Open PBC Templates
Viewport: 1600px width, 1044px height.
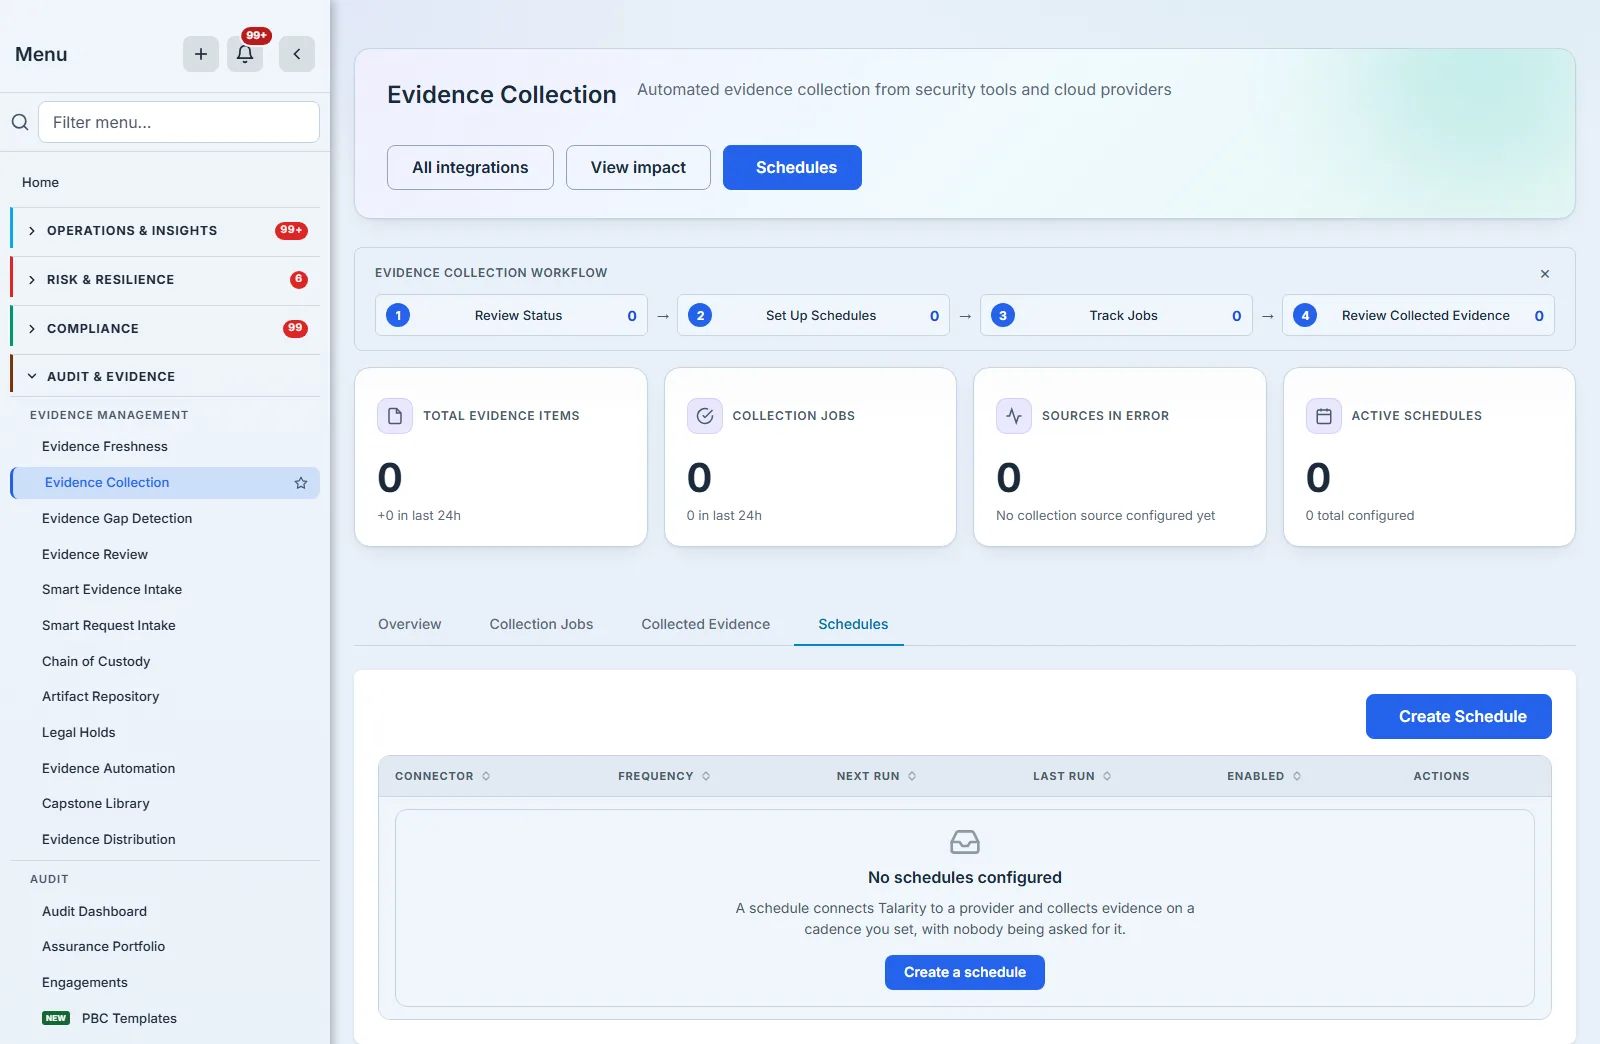click(x=165, y=1019)
